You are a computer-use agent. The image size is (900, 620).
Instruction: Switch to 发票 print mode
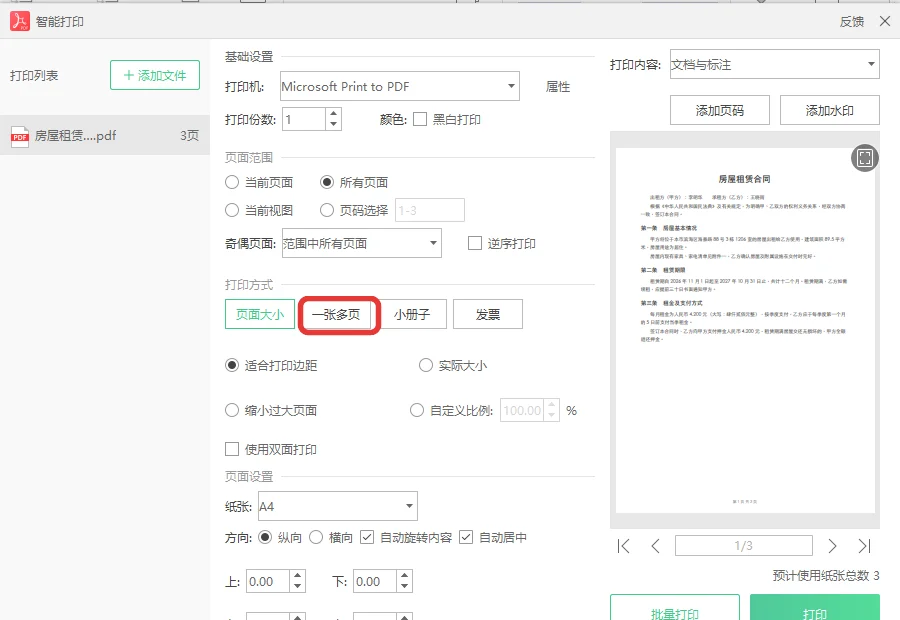tap(488, 315)
